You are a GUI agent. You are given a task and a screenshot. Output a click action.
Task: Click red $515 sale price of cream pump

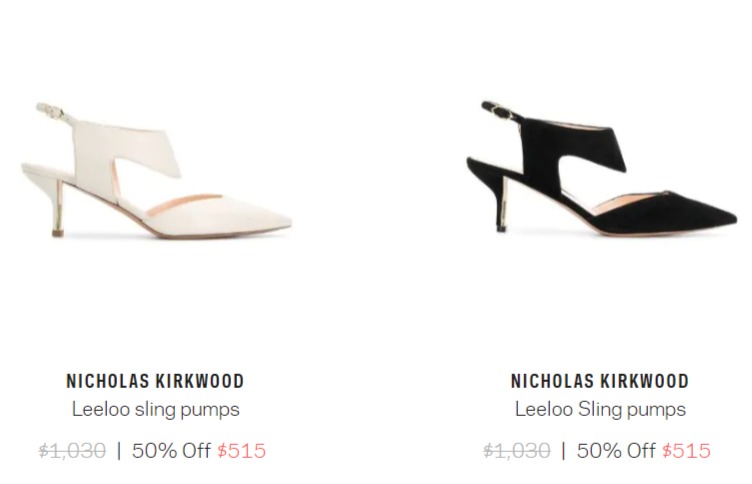coord(241,450)
